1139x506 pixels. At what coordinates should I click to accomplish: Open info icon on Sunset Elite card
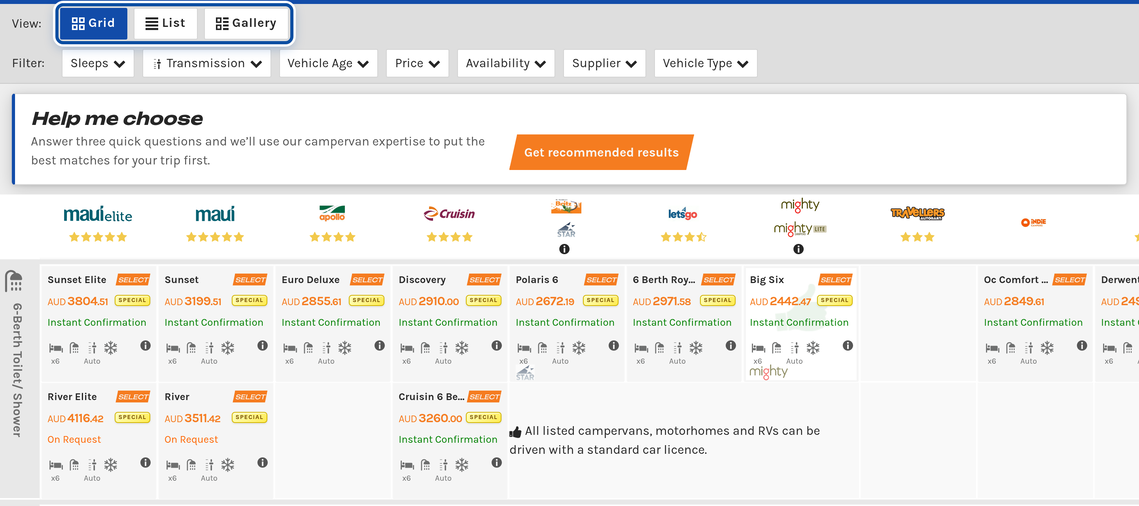pyautogui.click(x=145, y=346)
